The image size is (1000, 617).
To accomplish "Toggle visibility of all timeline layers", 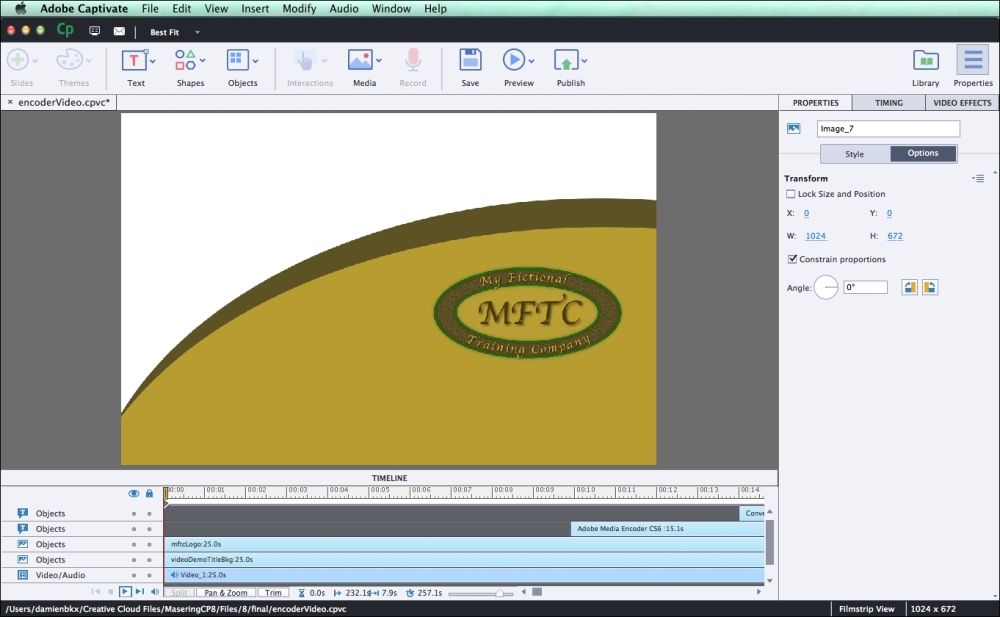I will pyautogui.click(x=136, y=493).
